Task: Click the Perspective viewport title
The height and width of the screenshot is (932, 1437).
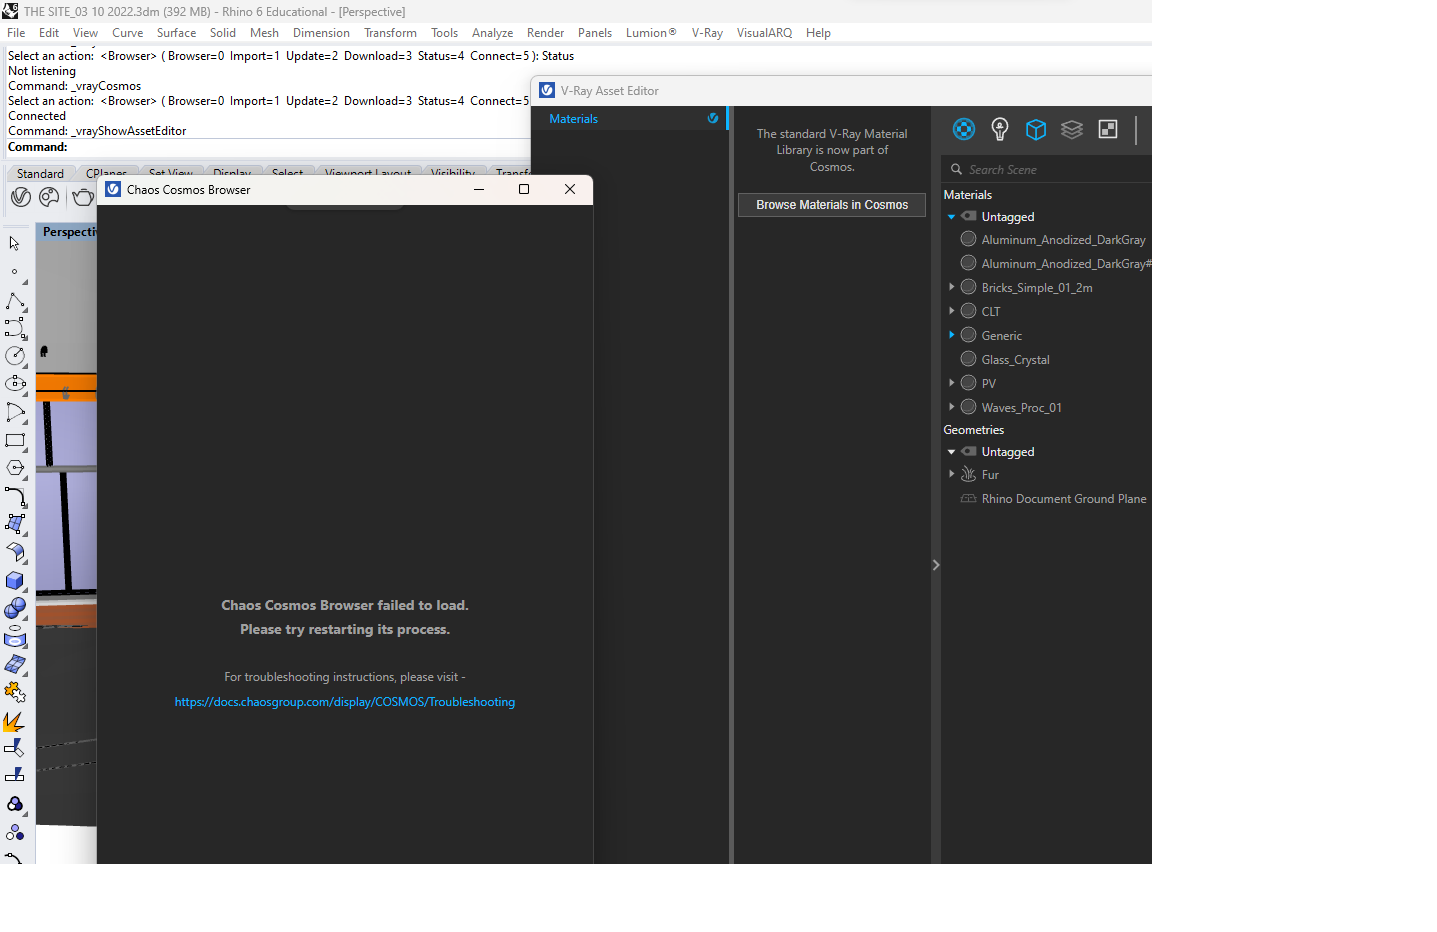Action: pyautogui.click(x=69, y=232)
